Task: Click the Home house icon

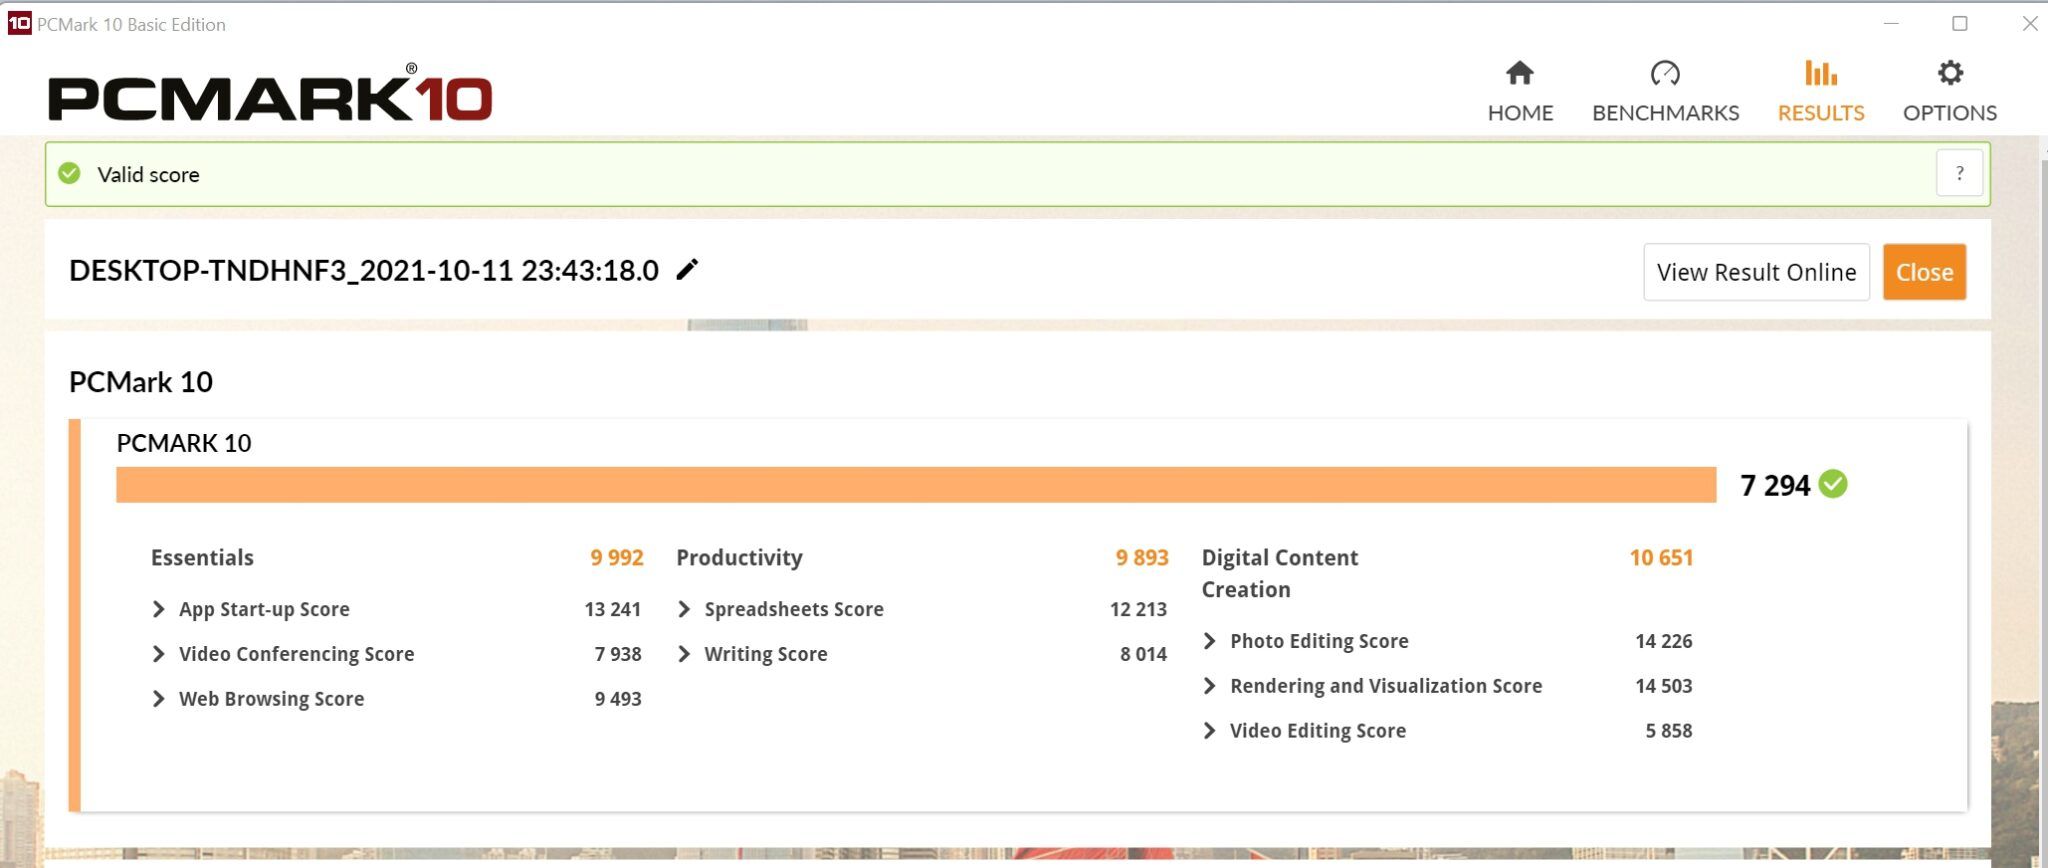Action: (x=1520, y=73)
